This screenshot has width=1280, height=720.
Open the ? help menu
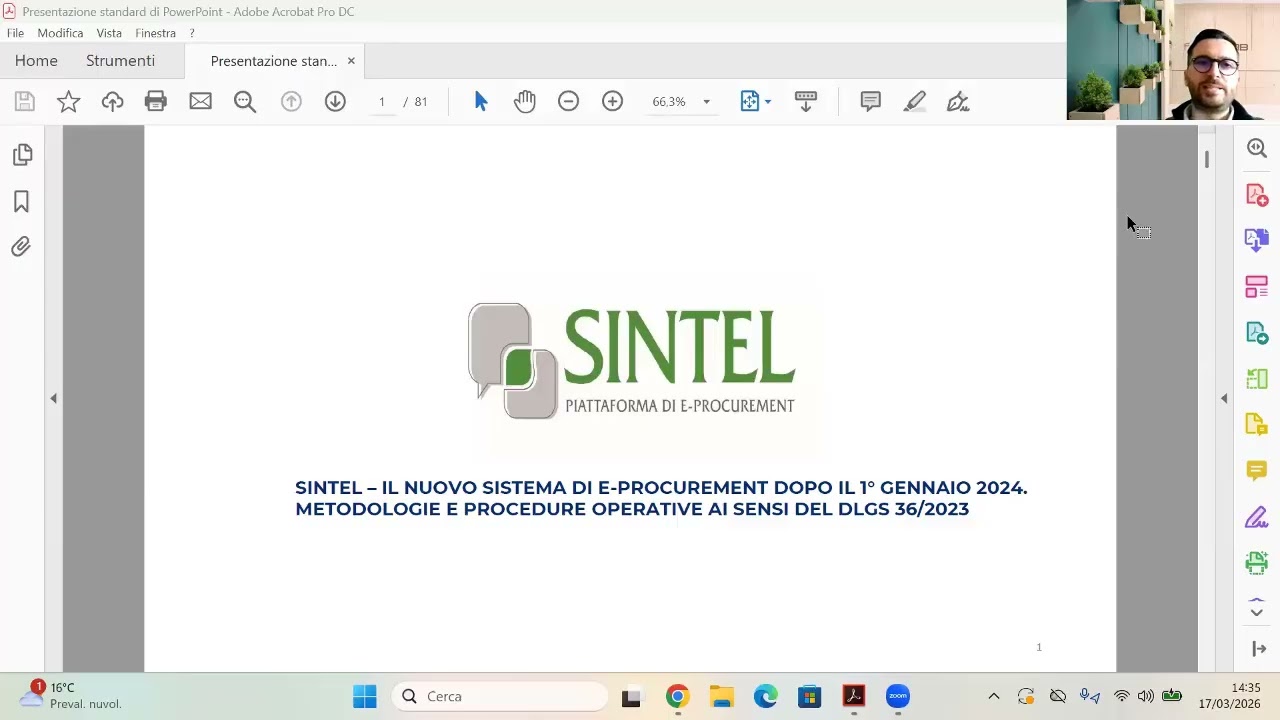(x=192, y=33)
